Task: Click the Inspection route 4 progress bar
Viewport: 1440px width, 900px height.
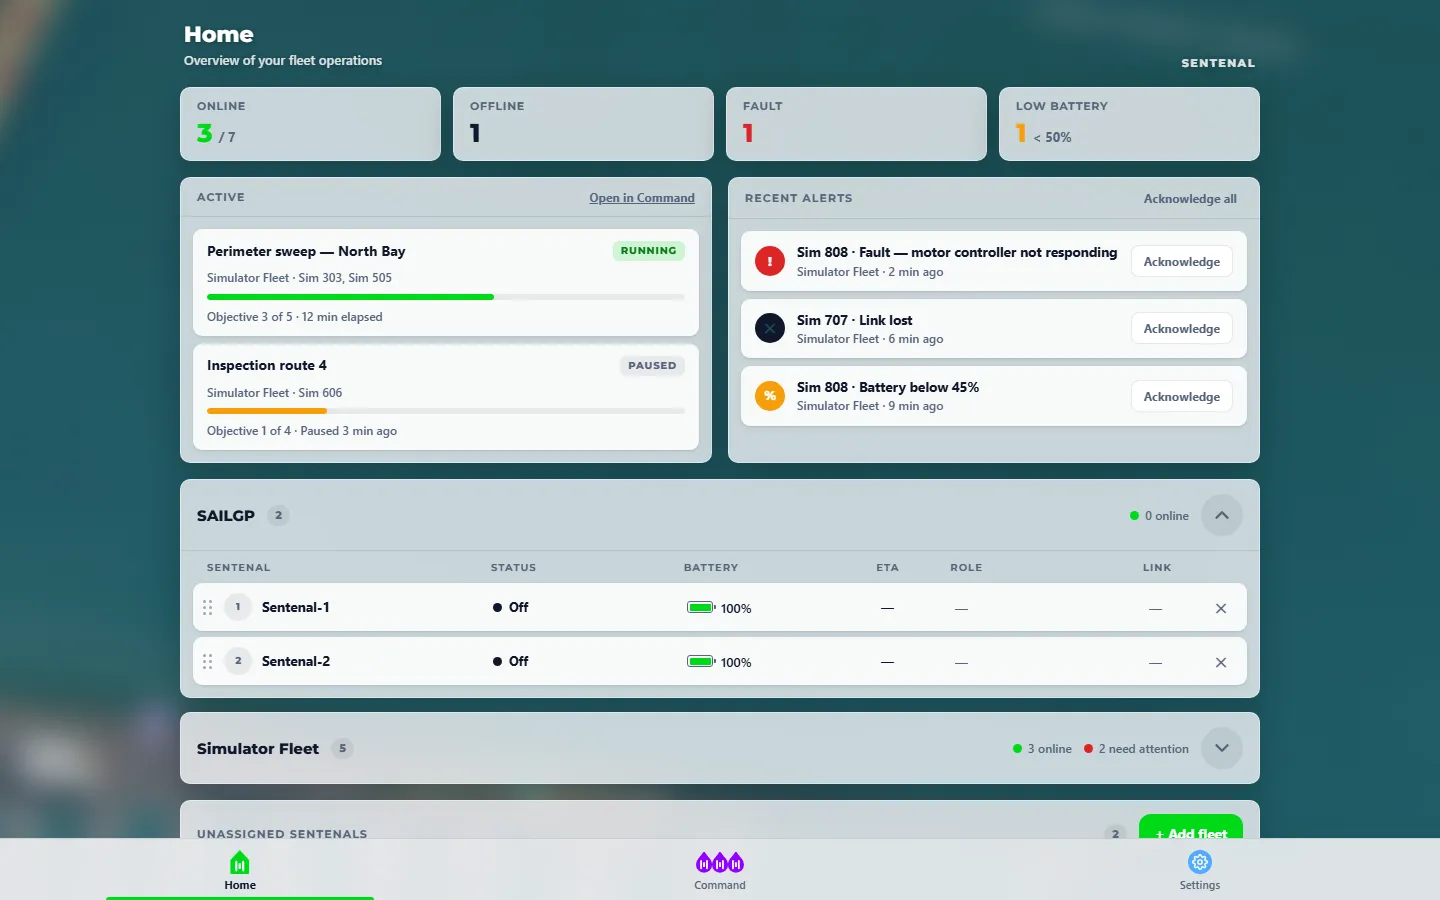Action: coord(446,411)
